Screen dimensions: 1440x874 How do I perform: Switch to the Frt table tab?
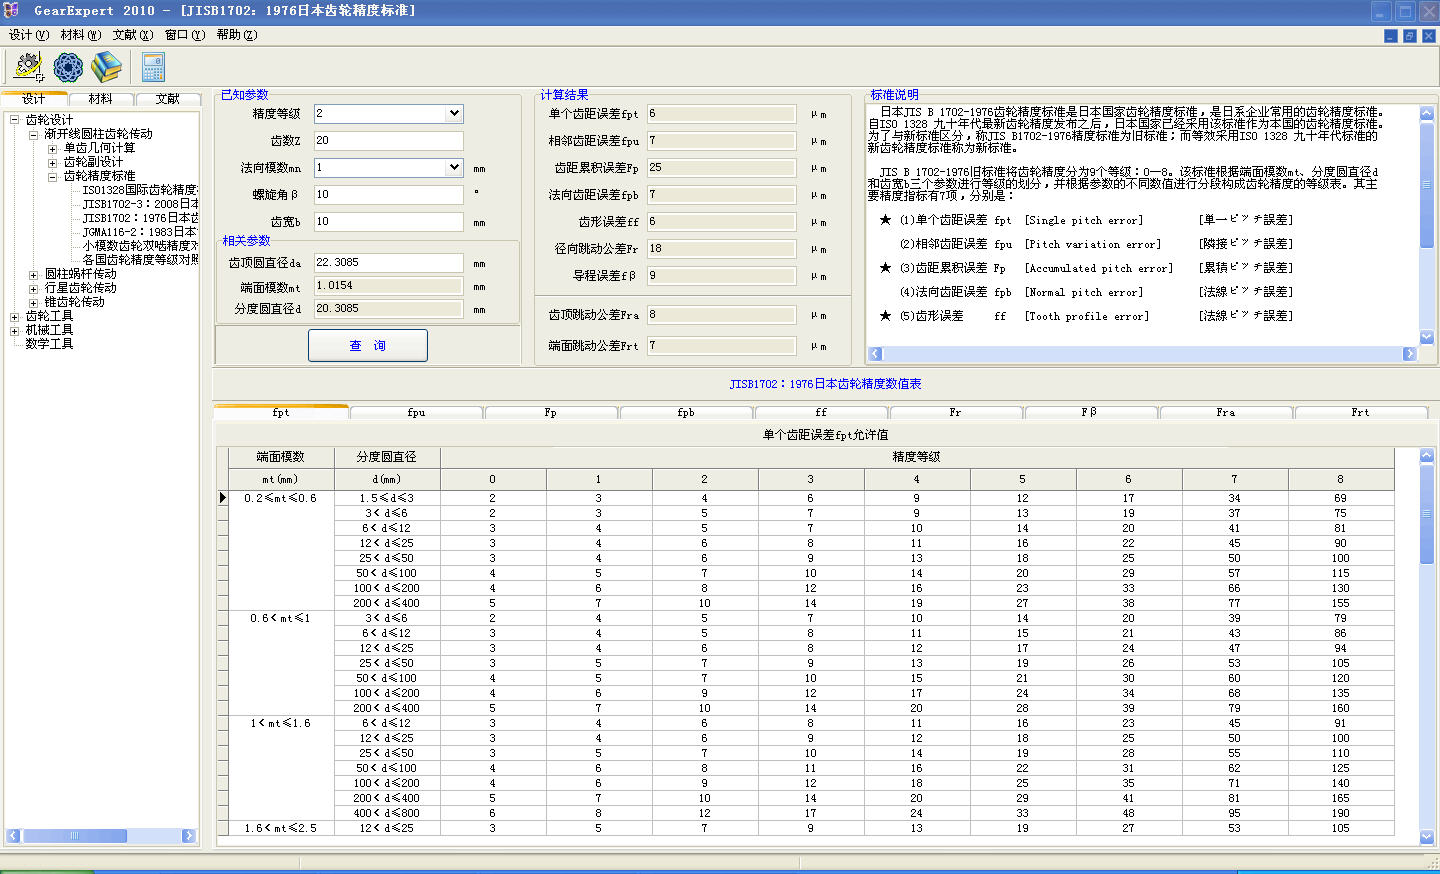tap(1361, 412)
